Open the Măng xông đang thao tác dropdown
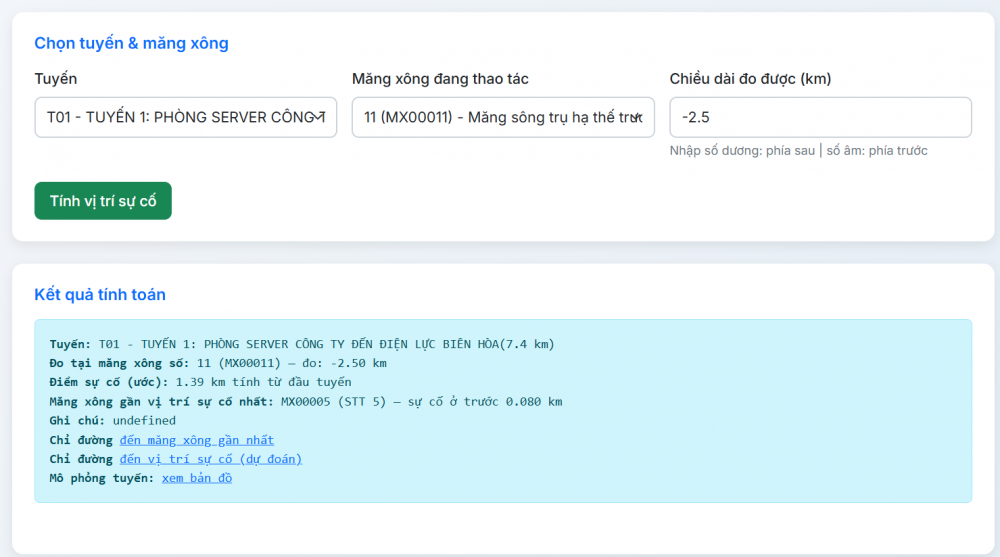This screenshot has height=557, width=1000. click(503, 117)
